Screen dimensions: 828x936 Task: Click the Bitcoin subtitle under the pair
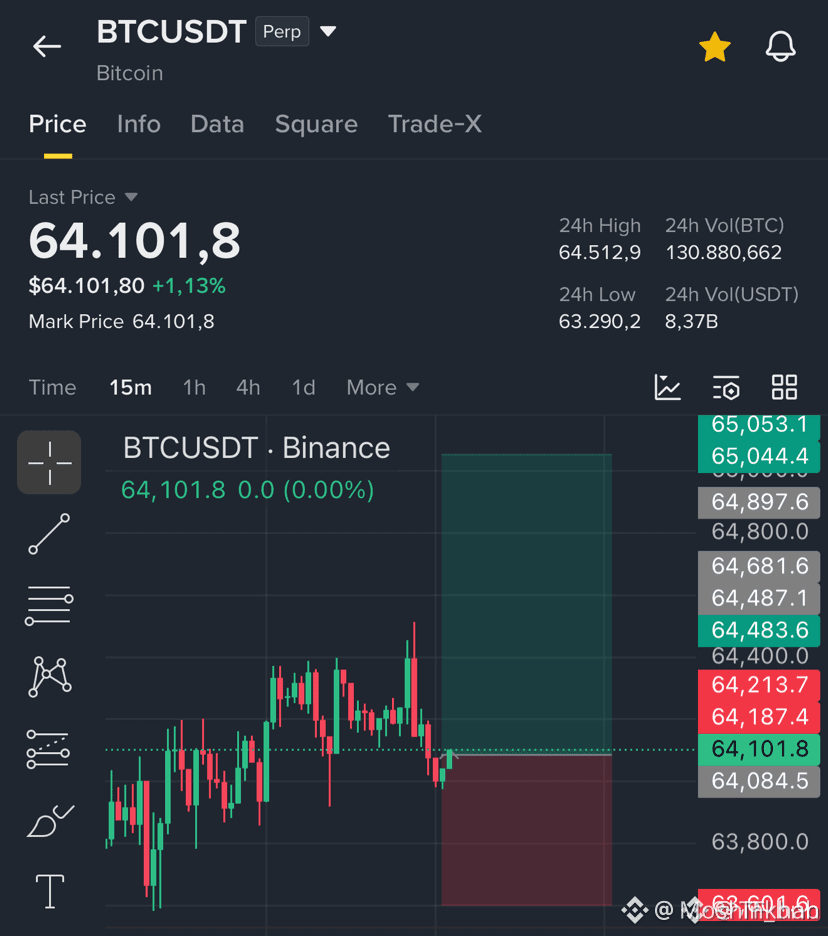[130, 73]
